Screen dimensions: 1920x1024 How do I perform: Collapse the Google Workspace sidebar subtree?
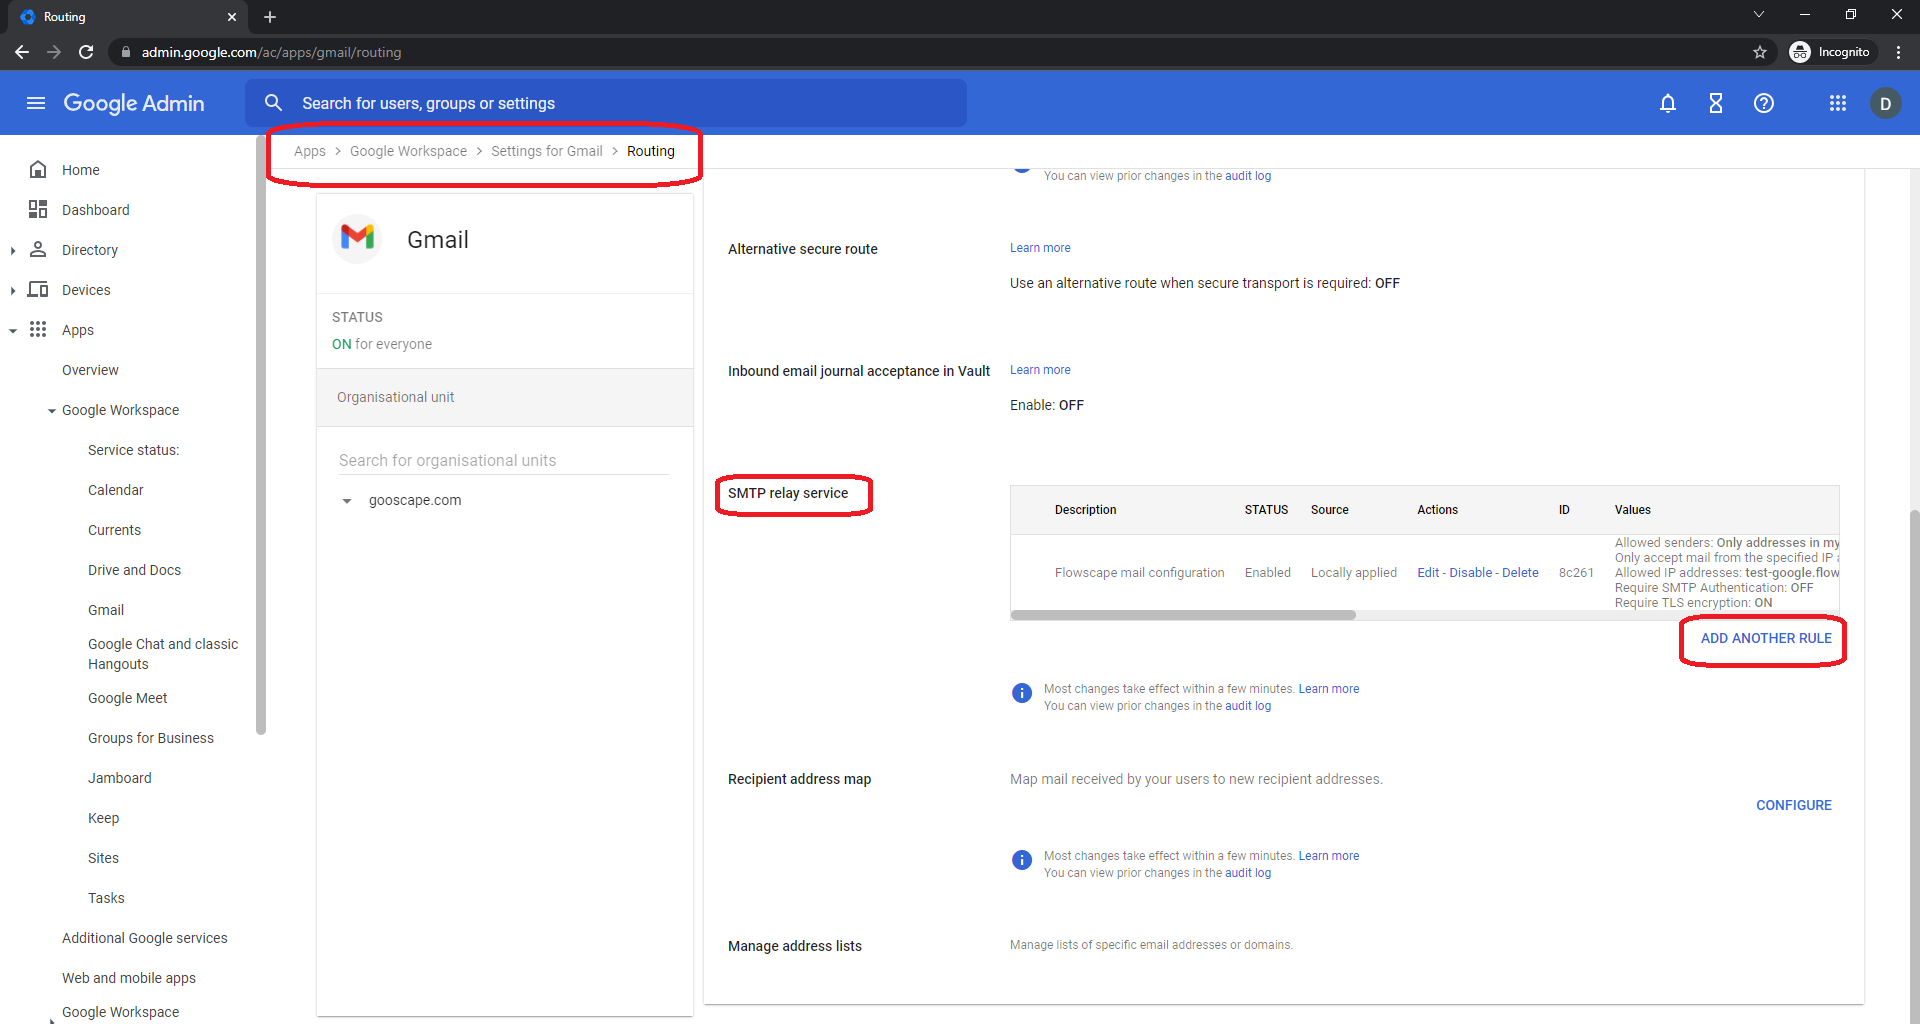[x=52, y=411]
